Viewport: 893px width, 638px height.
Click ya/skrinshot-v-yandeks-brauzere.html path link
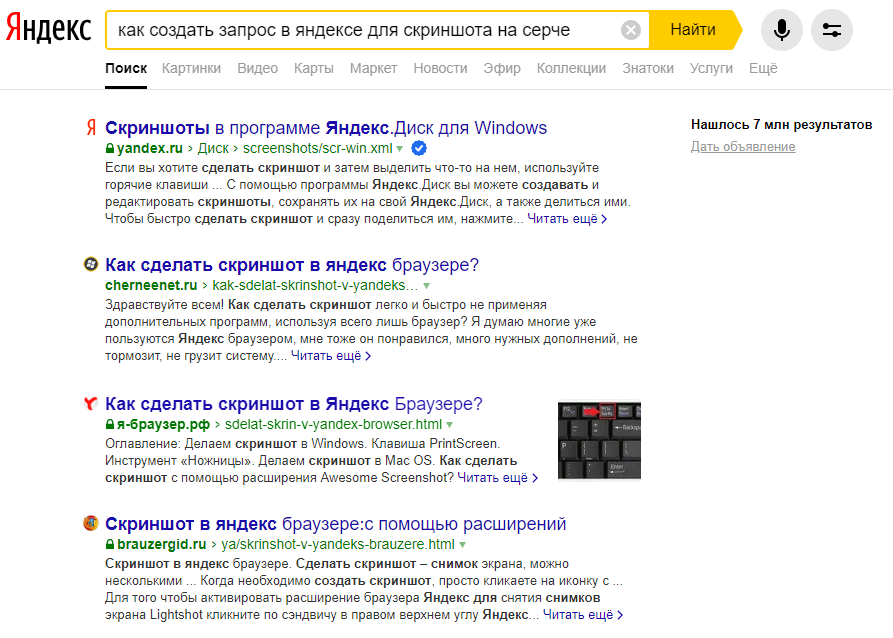pyautogui.click(x=338, y=544)
